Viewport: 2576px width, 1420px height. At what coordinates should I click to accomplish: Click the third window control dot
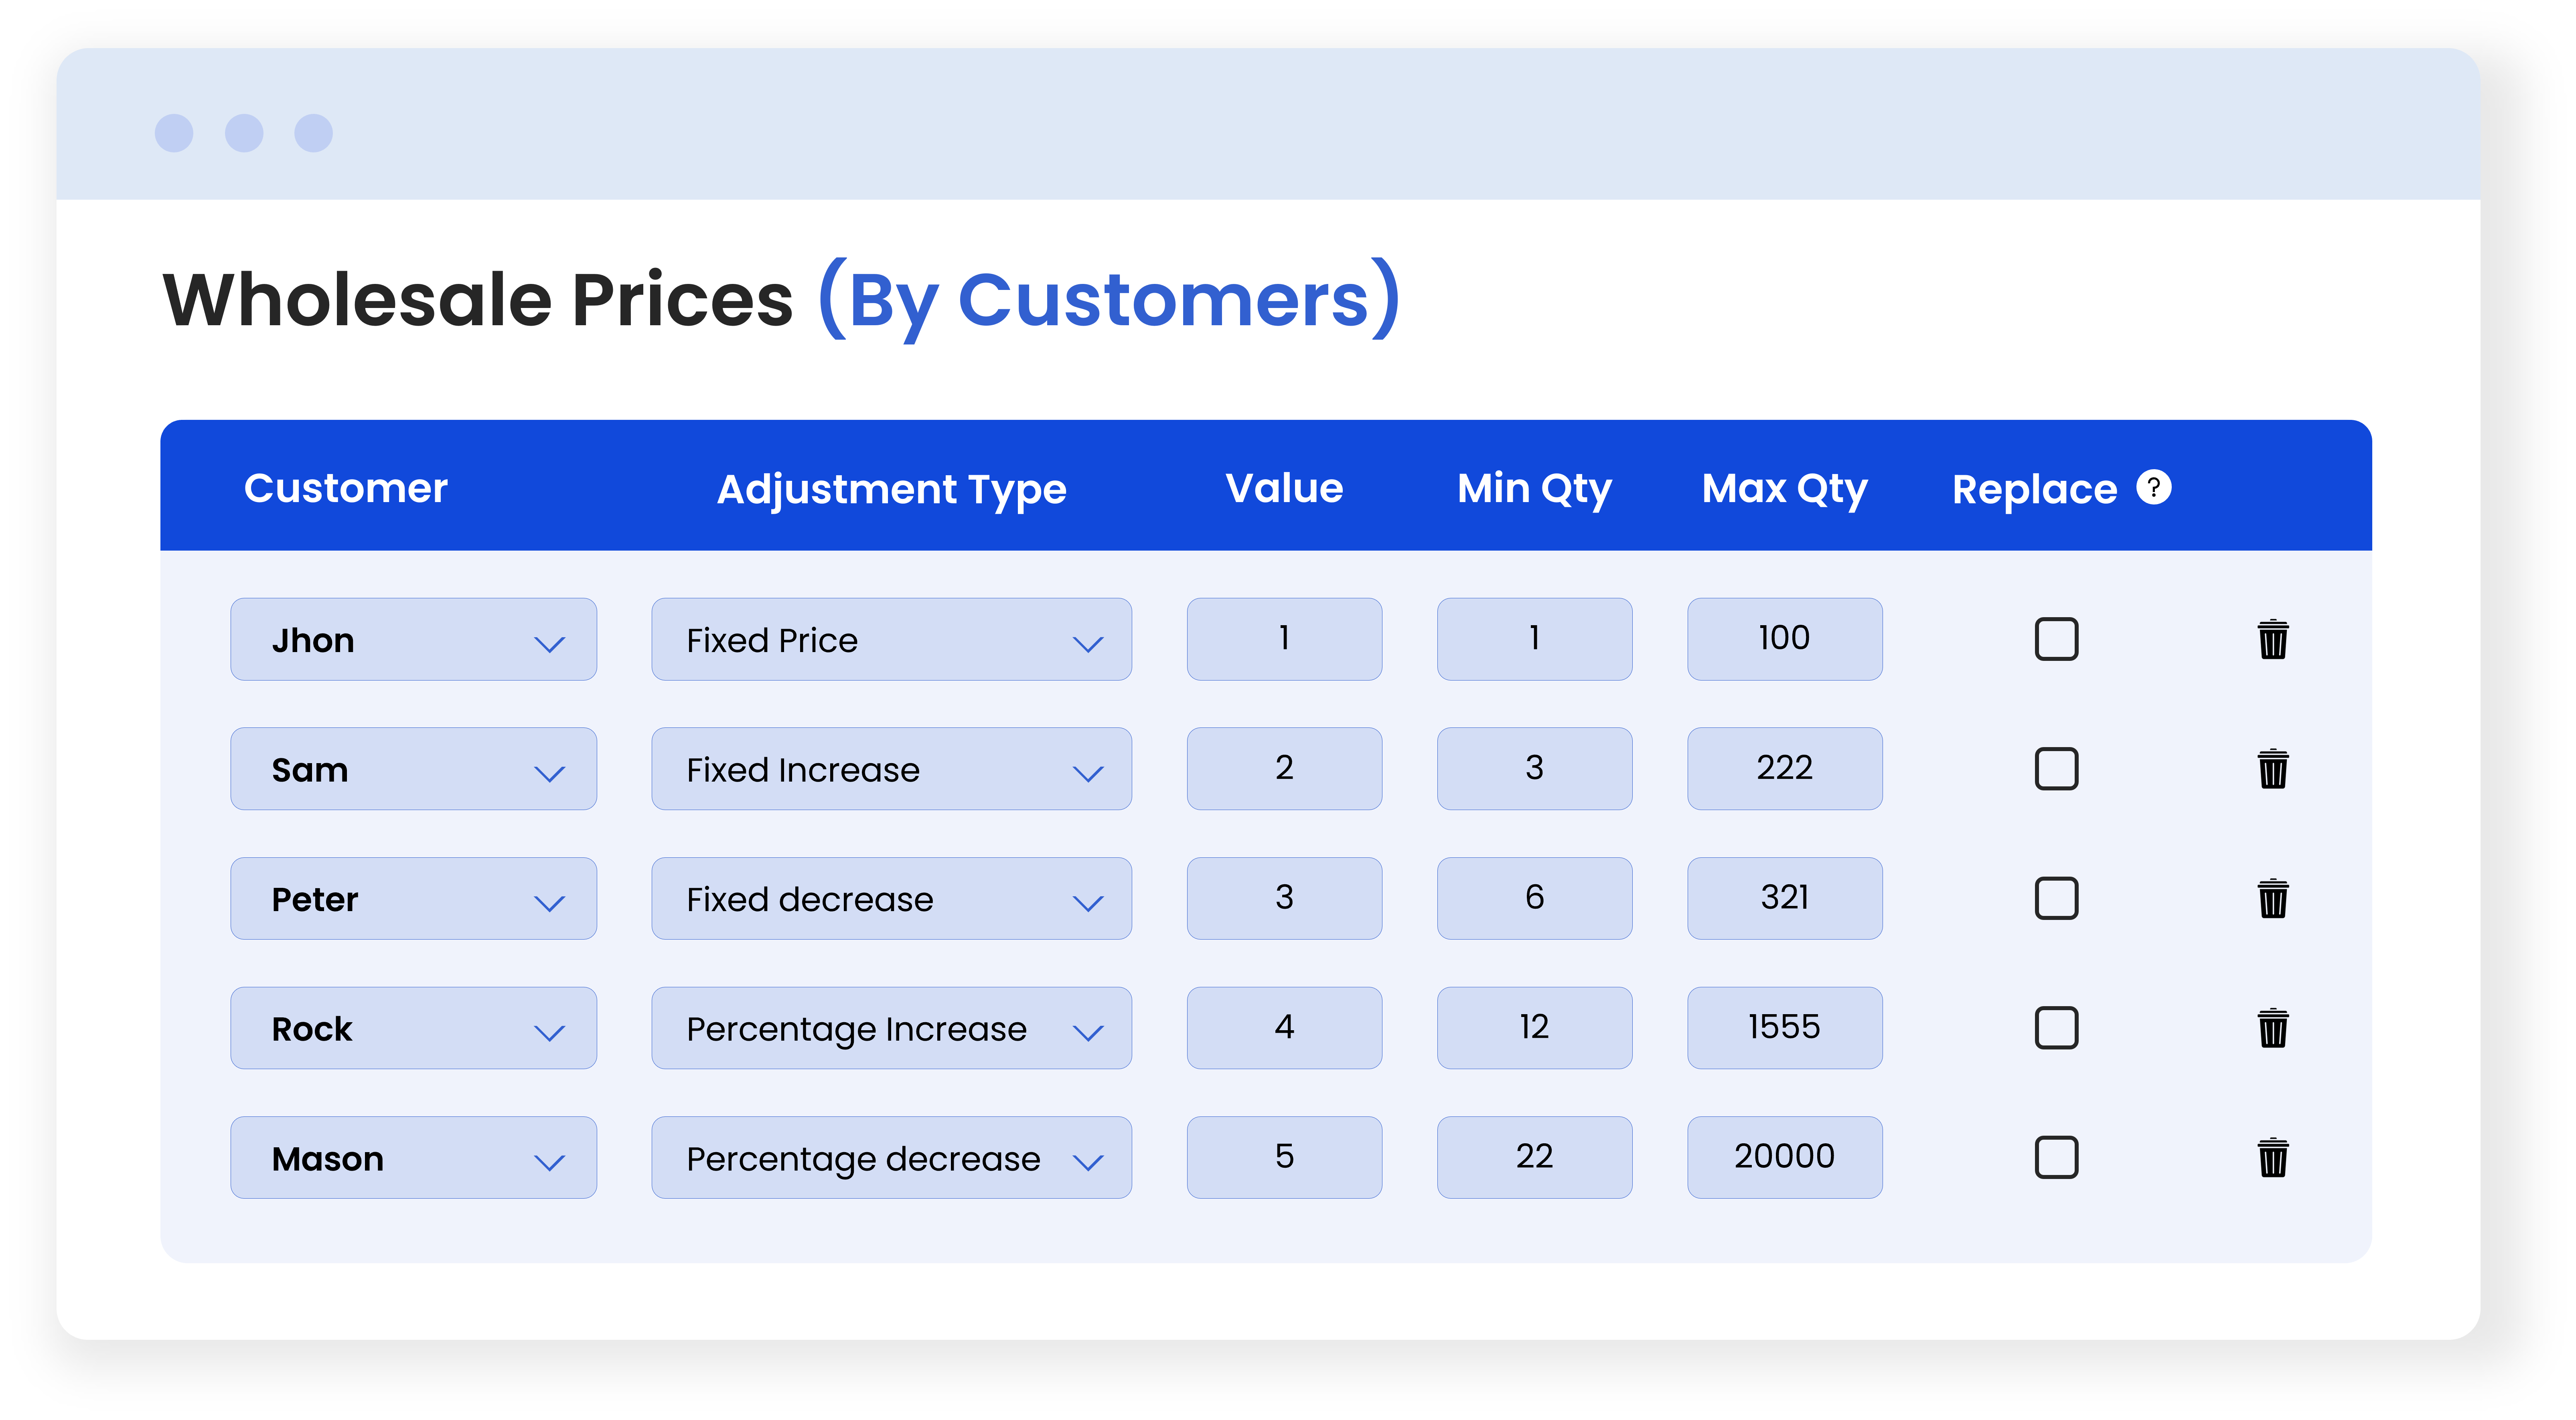click(x=313, y=133)
